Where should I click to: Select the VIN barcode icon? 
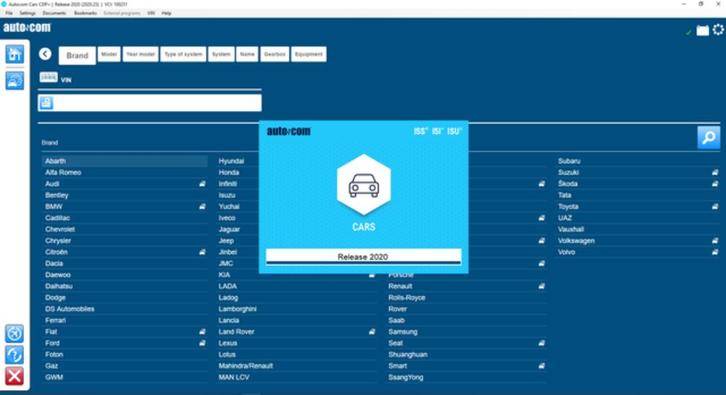point(49,77)
